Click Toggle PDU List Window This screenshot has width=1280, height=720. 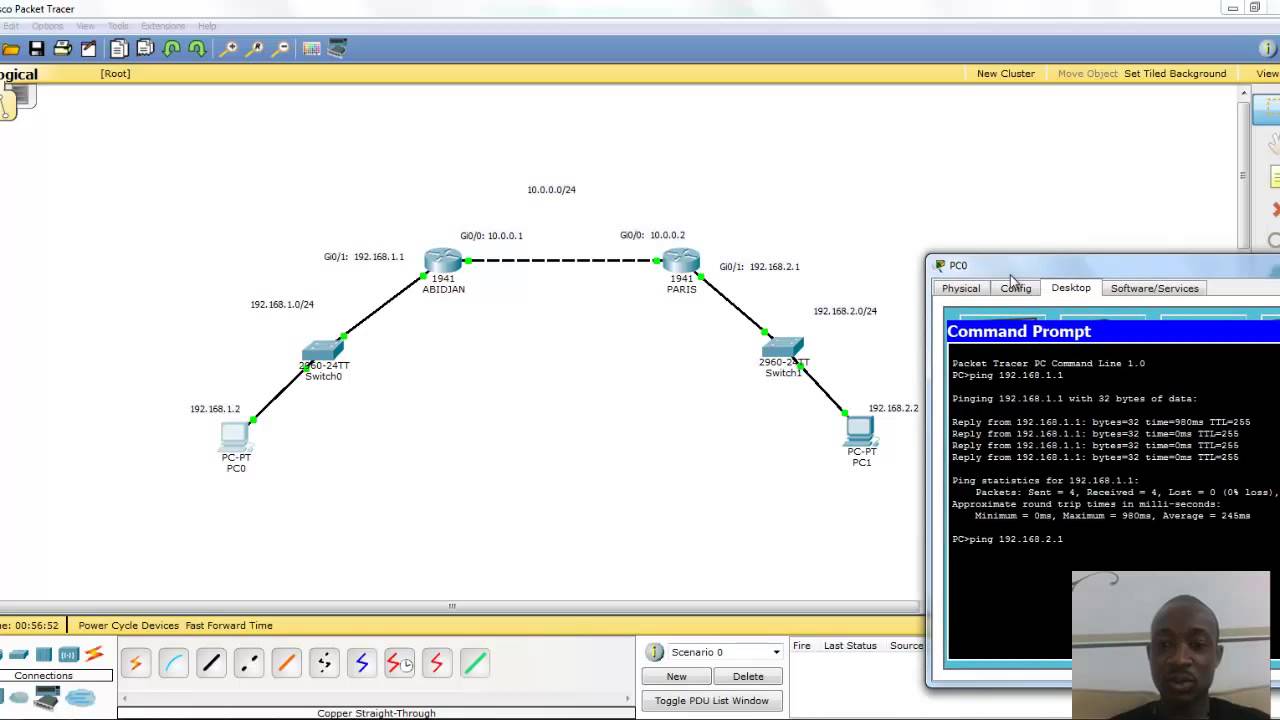coord(712,700)
